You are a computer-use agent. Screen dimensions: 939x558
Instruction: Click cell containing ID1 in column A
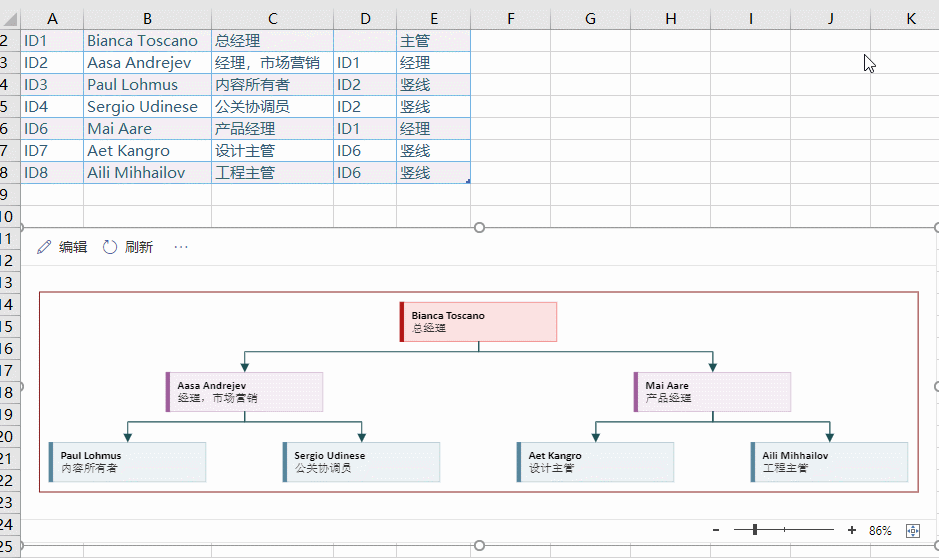(x=52, y=41)
